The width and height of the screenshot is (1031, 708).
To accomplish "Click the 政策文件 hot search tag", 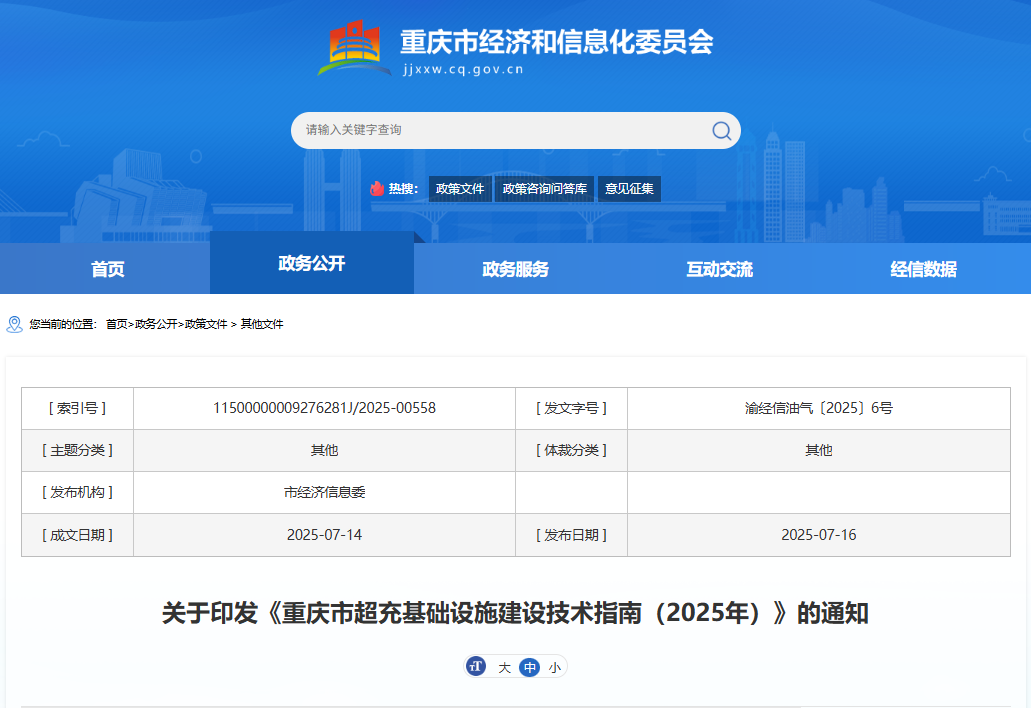I will coord(460,189).
